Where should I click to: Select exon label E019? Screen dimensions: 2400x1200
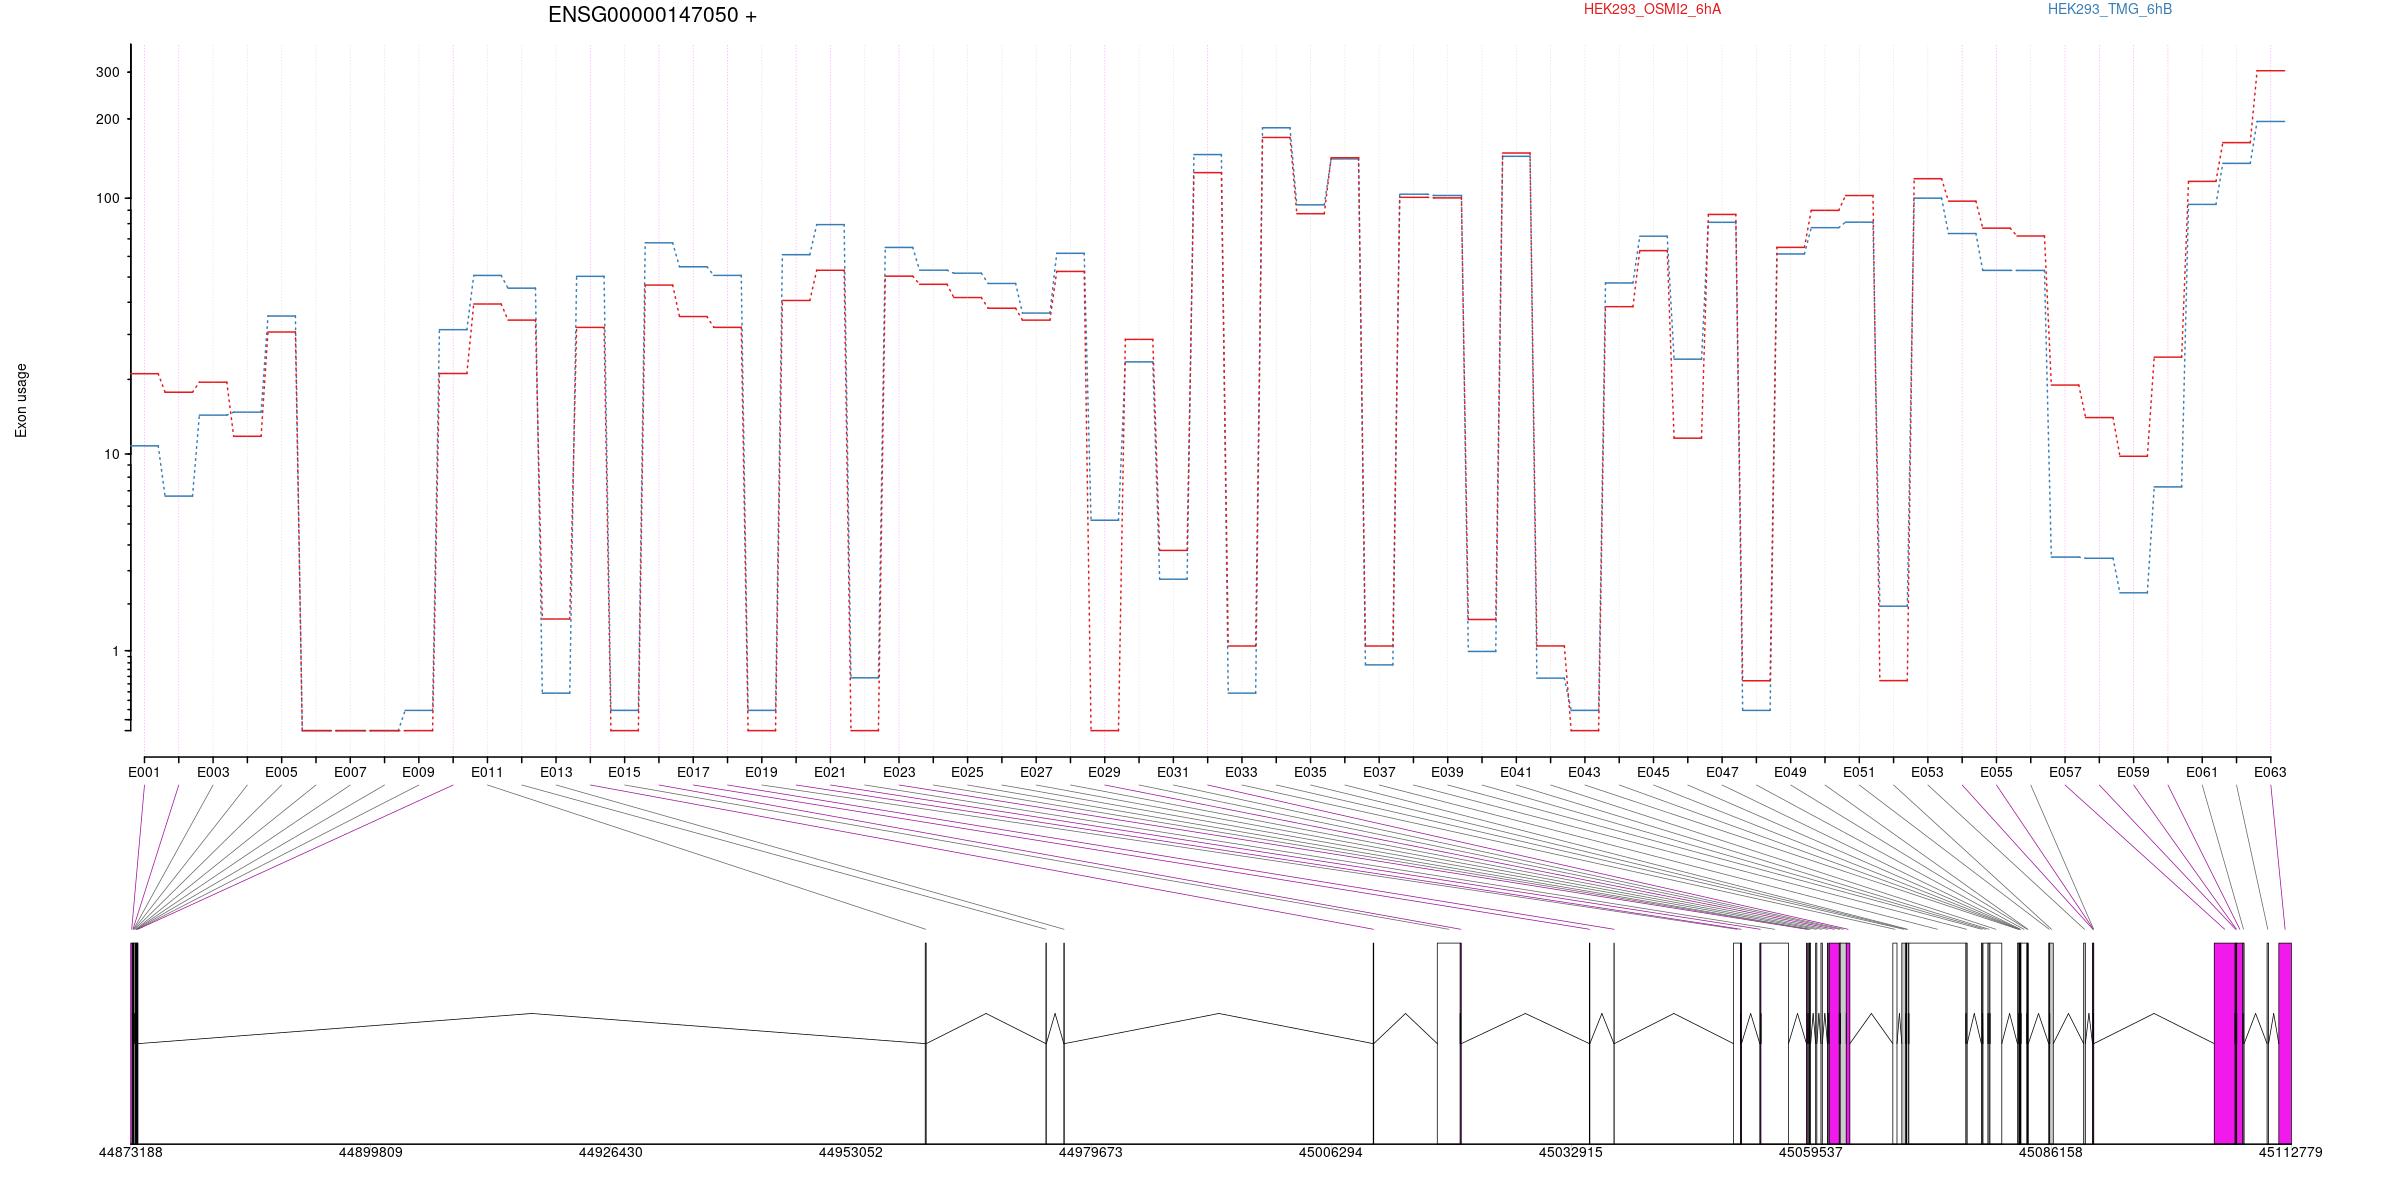click(761, 772)
